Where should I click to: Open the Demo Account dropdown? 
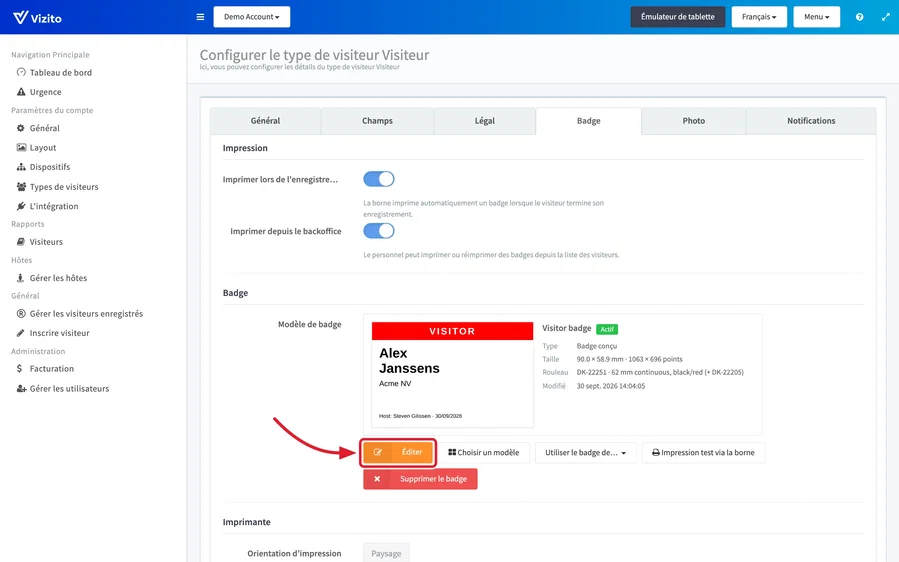coord(252,17)
